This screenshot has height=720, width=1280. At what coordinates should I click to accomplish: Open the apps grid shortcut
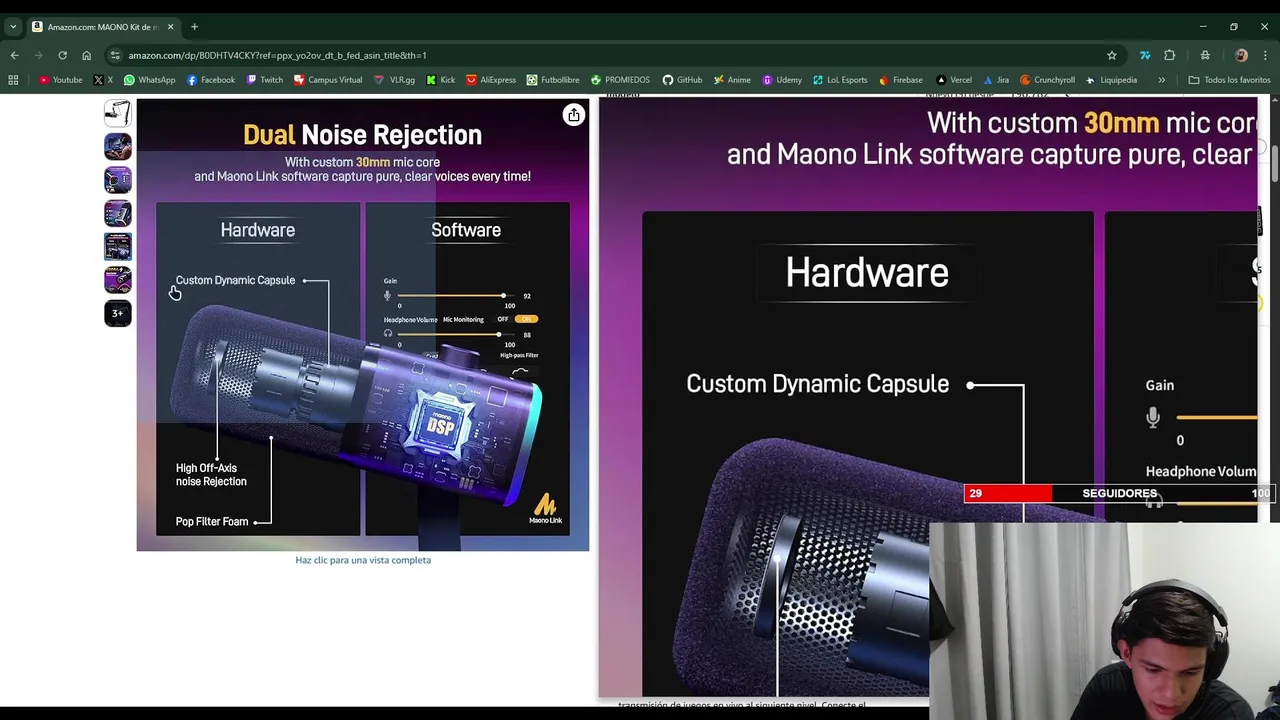13,80
